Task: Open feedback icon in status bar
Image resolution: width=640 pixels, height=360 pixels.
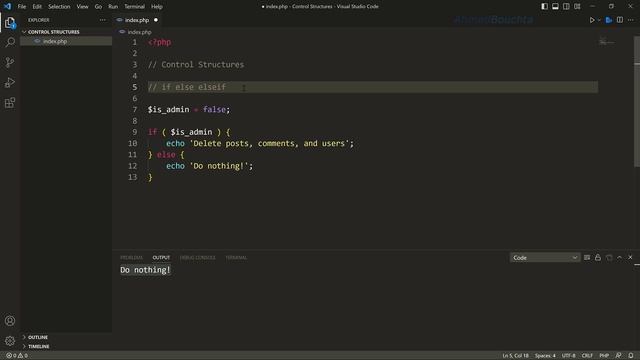Action: coord(619,356)
